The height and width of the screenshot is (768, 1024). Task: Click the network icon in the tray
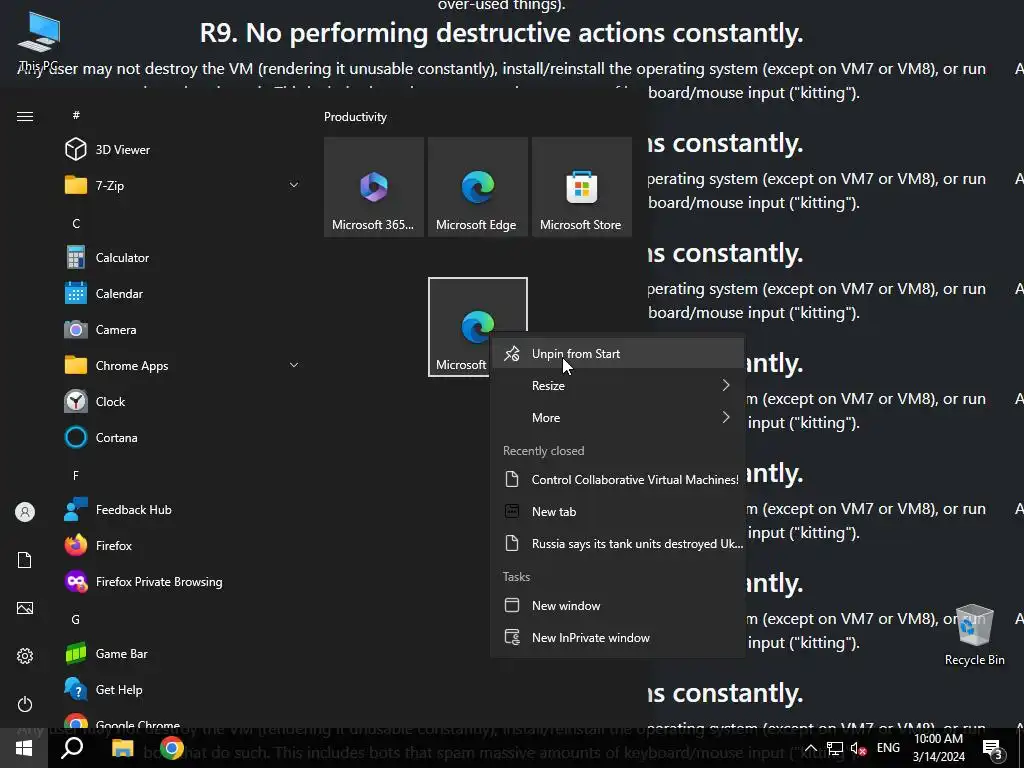click(835, 748)
